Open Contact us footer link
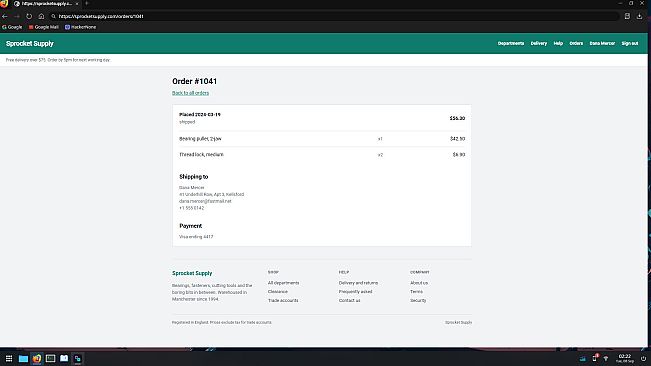 pos(350,300)
